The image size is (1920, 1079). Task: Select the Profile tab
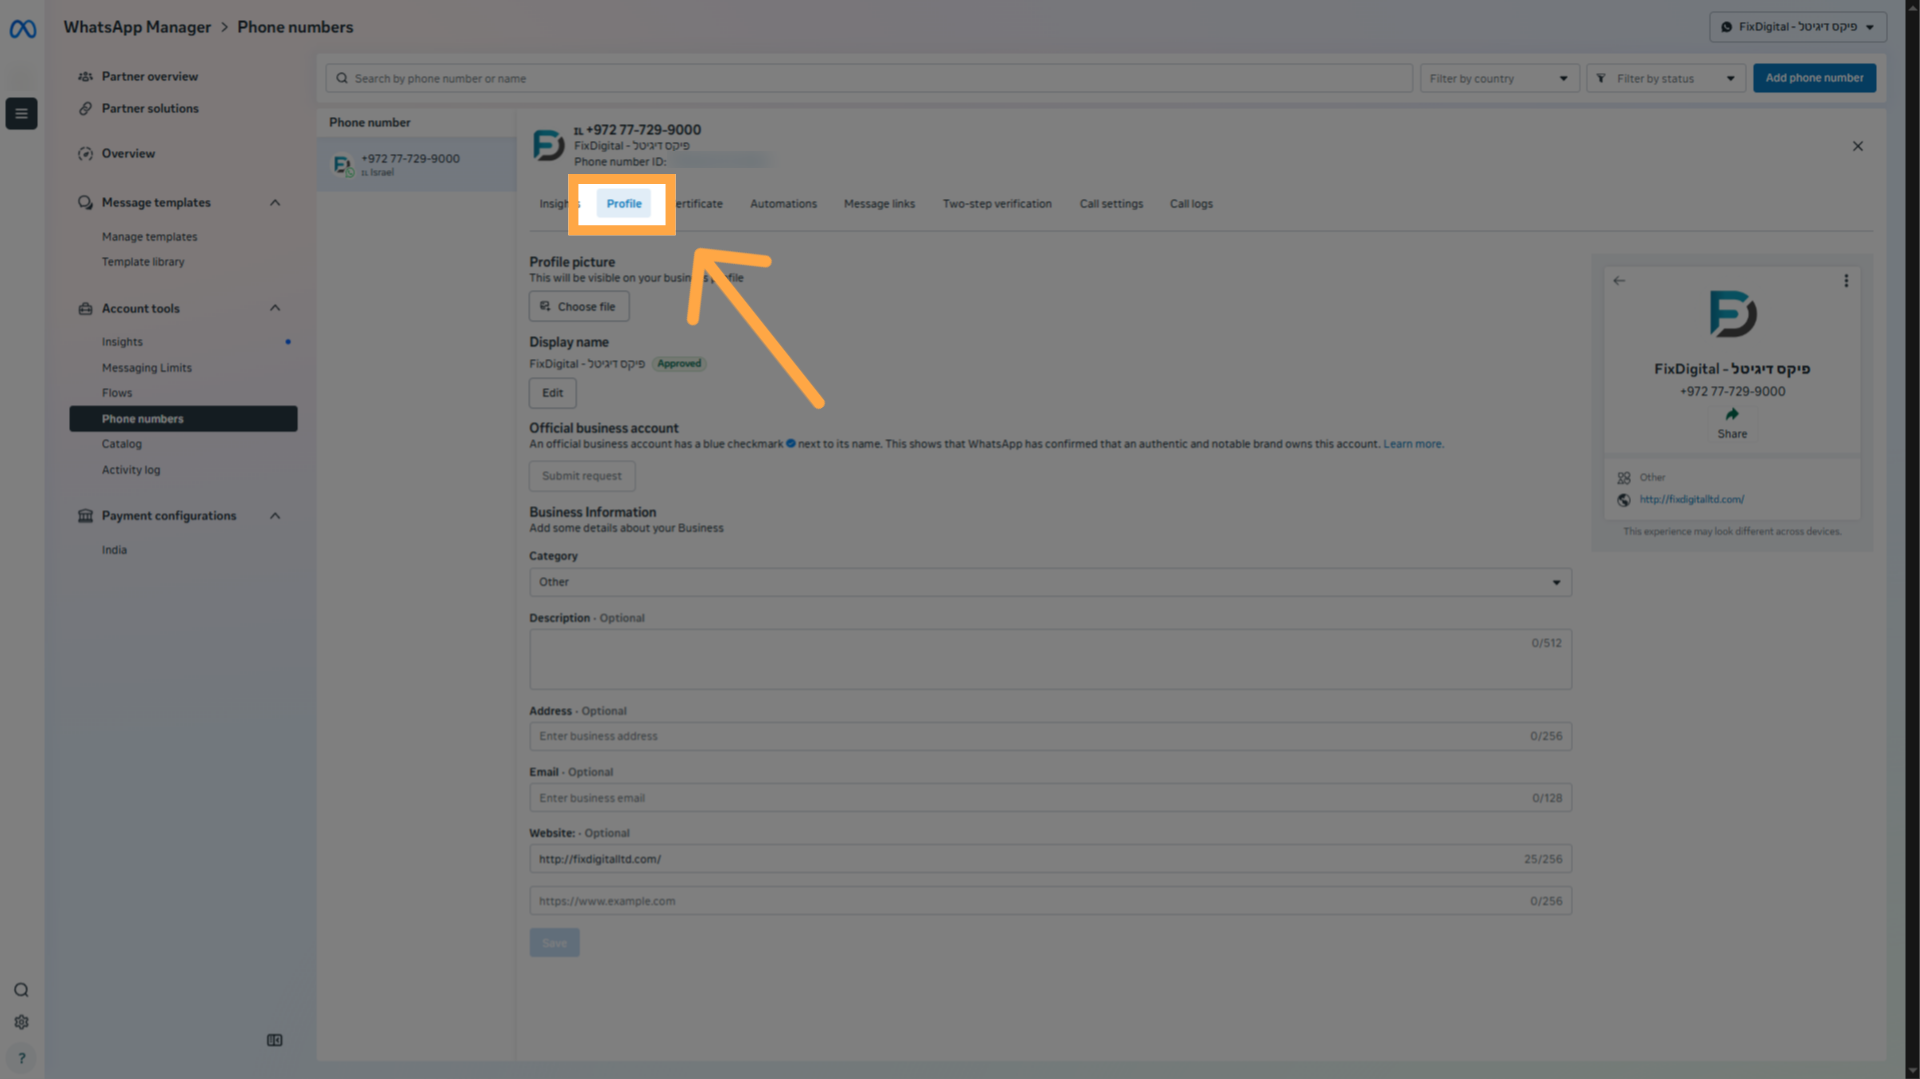pos(624,204)
